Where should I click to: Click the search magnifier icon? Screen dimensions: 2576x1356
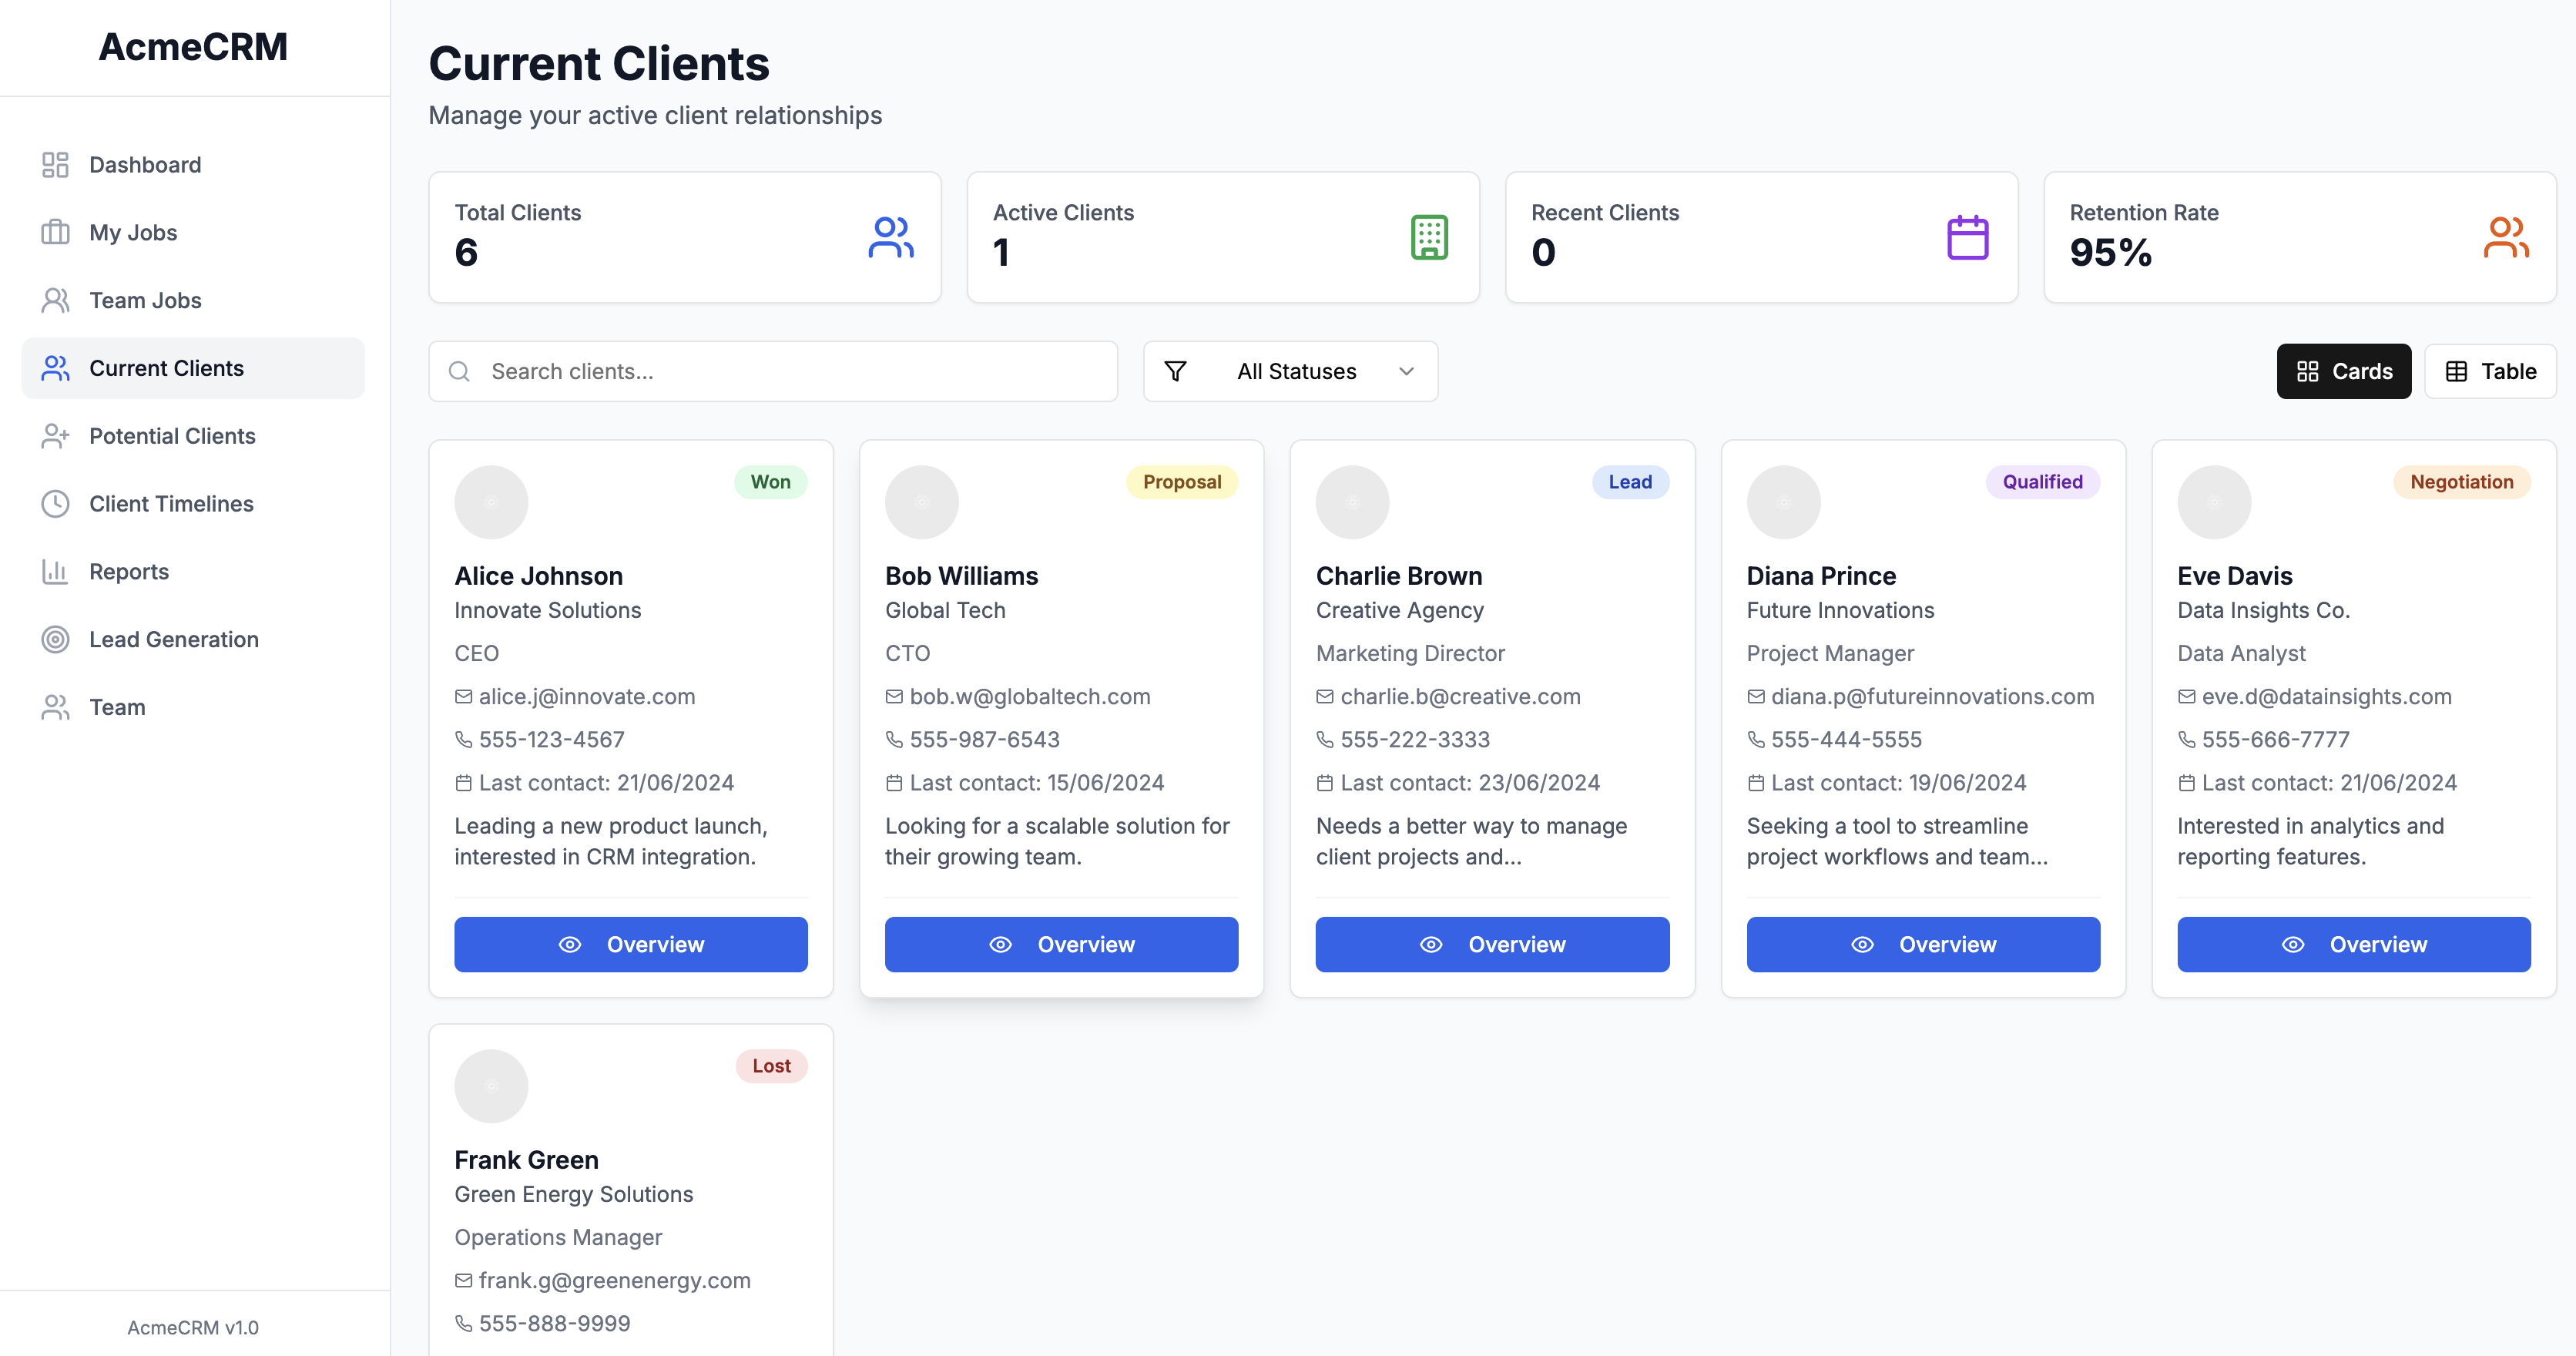[459, 372]
